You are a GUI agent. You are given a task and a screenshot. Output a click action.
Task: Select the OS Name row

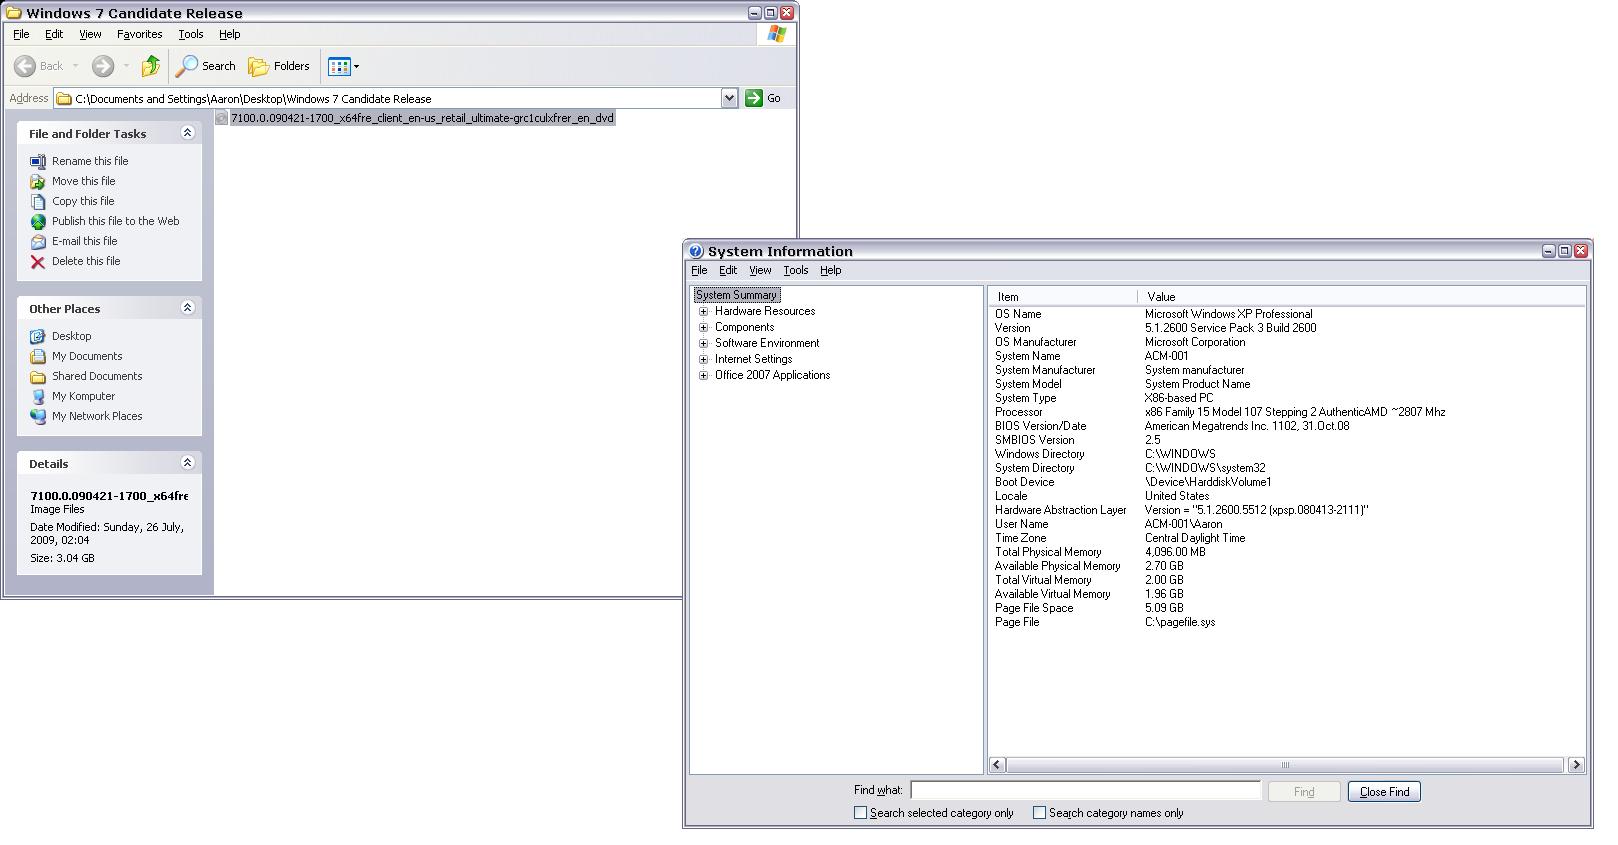[x=1288, y=314]
